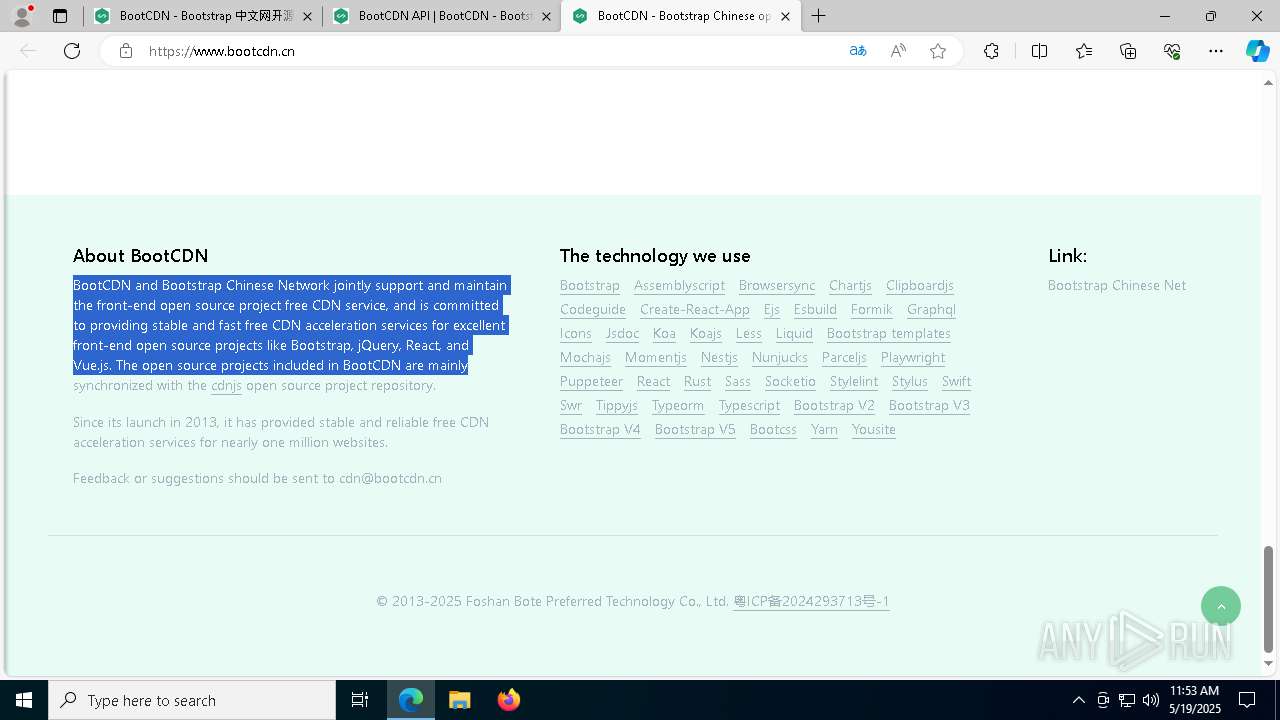Viewport: 1280px width, 720px height.
Task: Open the Bootstrap V5 link
Action: (695, 430)
